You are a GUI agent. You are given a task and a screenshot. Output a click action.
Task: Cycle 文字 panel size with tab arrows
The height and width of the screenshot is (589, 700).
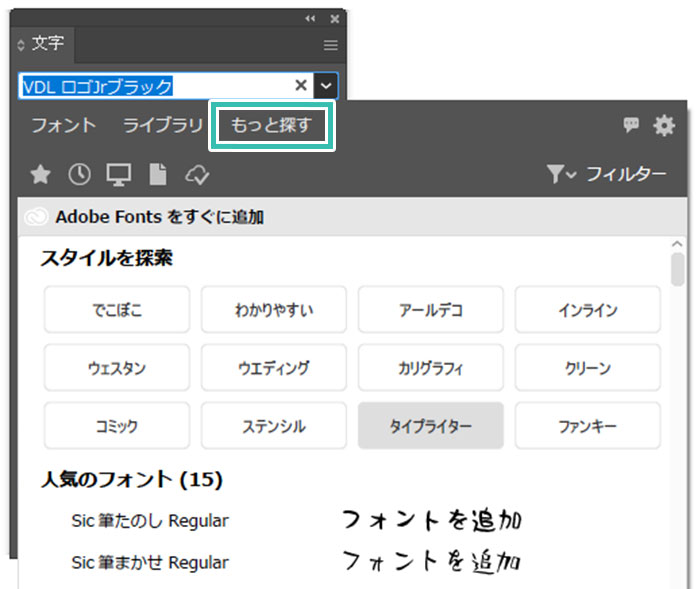point(22,45)
